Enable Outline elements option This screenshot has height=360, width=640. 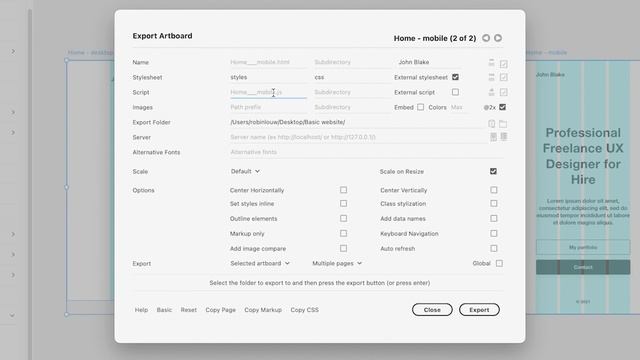(x=343, y=218)
